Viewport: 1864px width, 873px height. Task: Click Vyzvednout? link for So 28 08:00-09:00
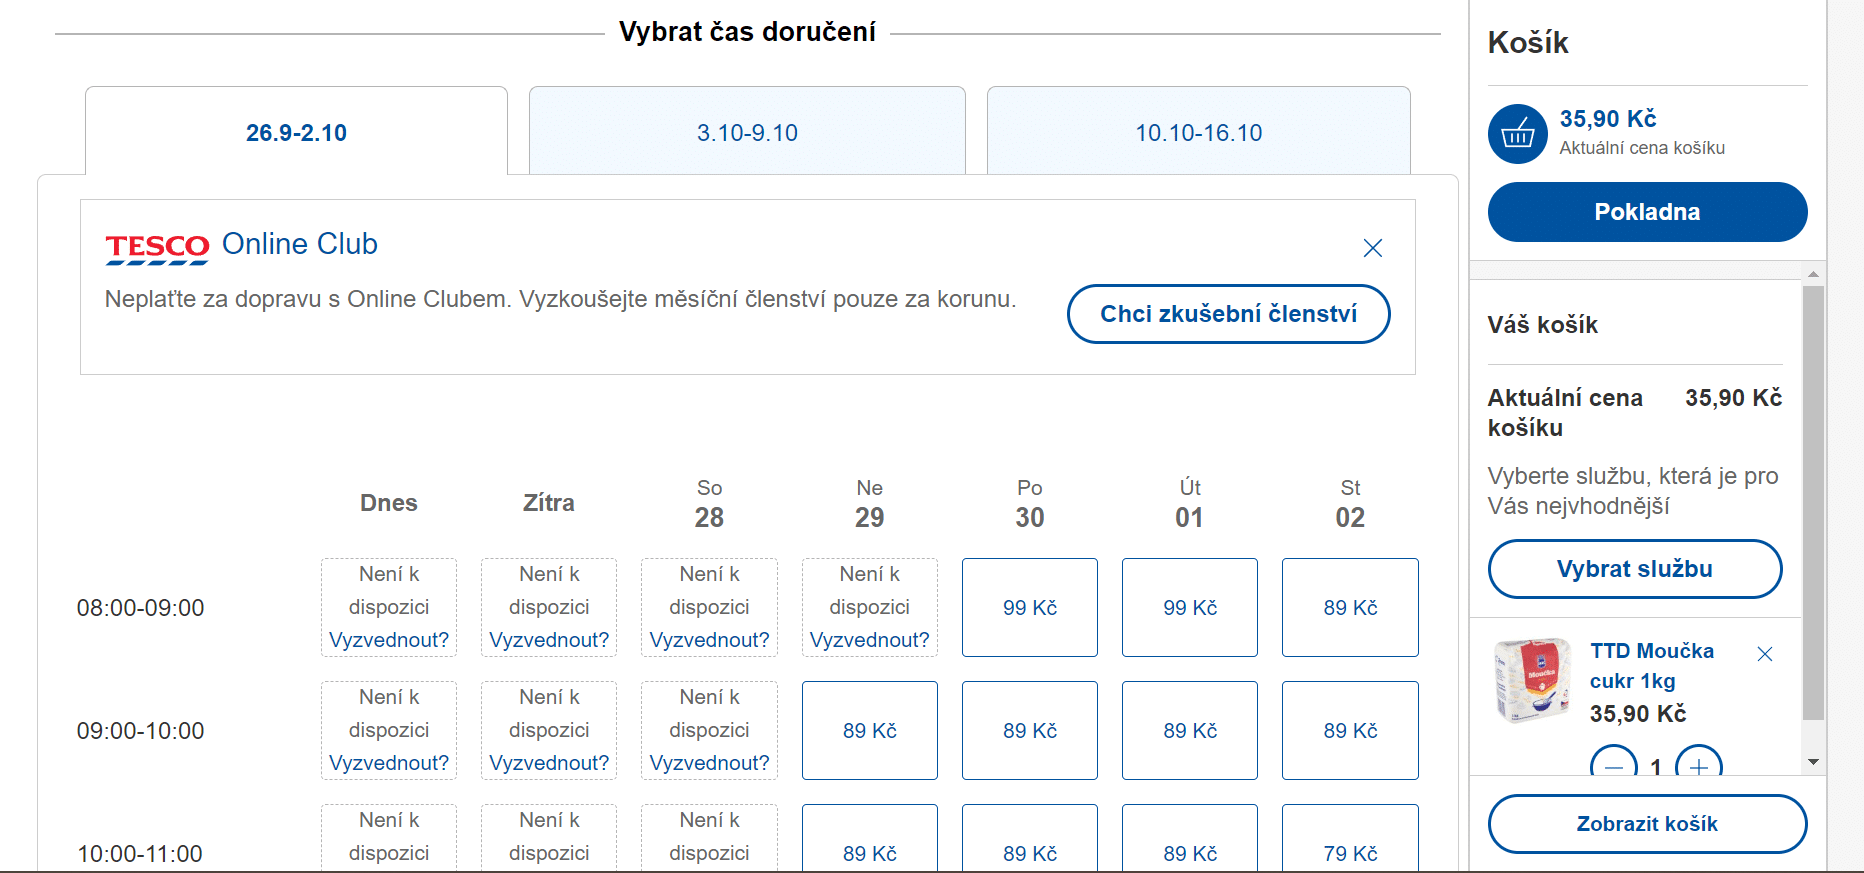[709, 640]
